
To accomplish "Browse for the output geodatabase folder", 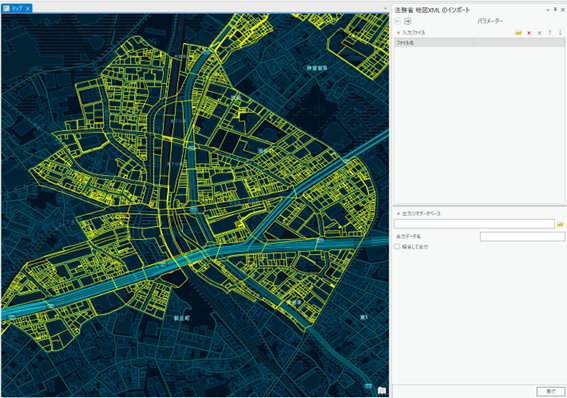I will point(560,224).
